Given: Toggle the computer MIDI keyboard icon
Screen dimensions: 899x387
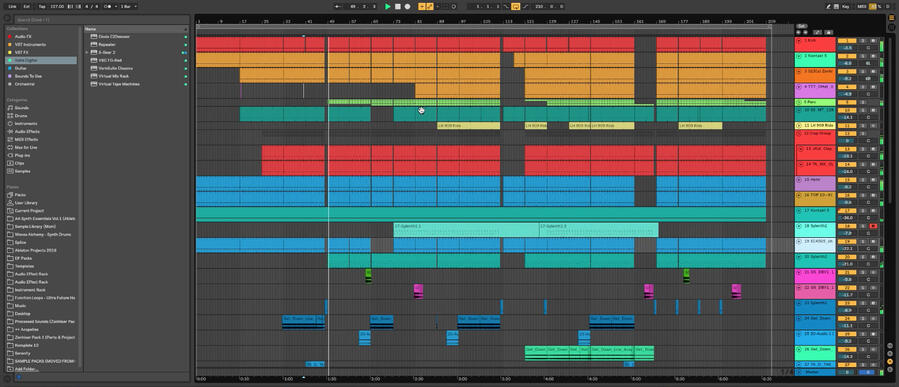Looking at the screenshot, I should click(837, 6).
